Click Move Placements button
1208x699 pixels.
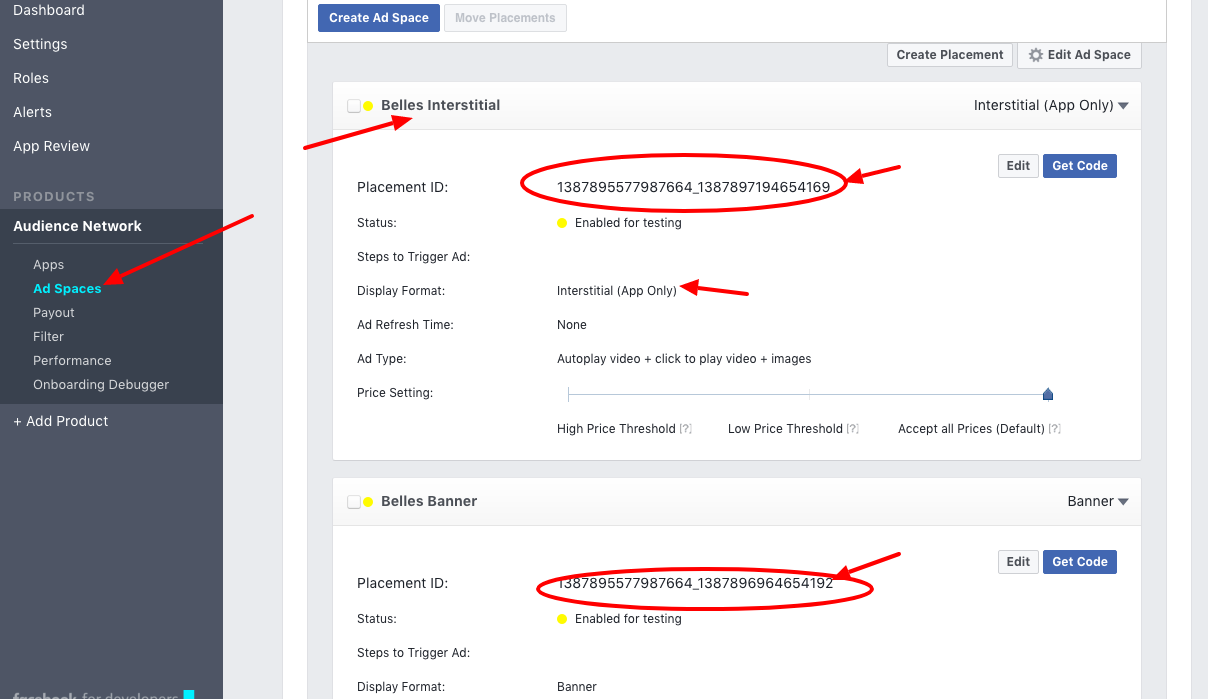(x=505, y=18)
